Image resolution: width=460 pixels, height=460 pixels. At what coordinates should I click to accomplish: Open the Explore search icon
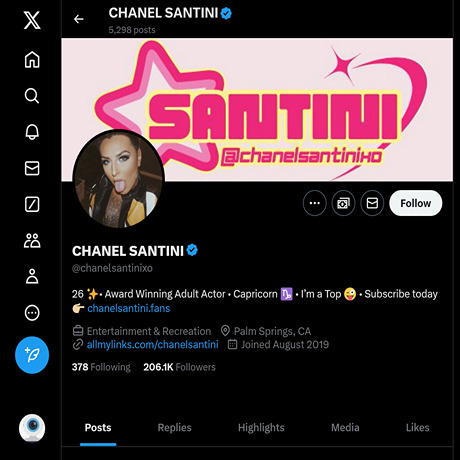click(32, 96)
